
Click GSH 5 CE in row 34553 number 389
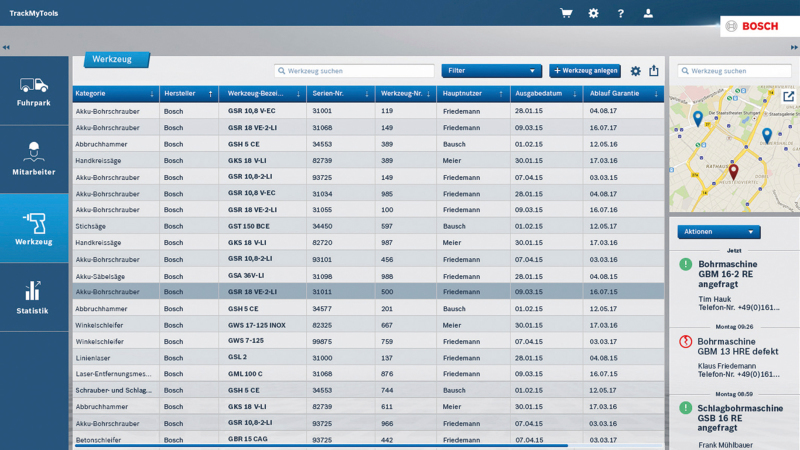[243, 144]
